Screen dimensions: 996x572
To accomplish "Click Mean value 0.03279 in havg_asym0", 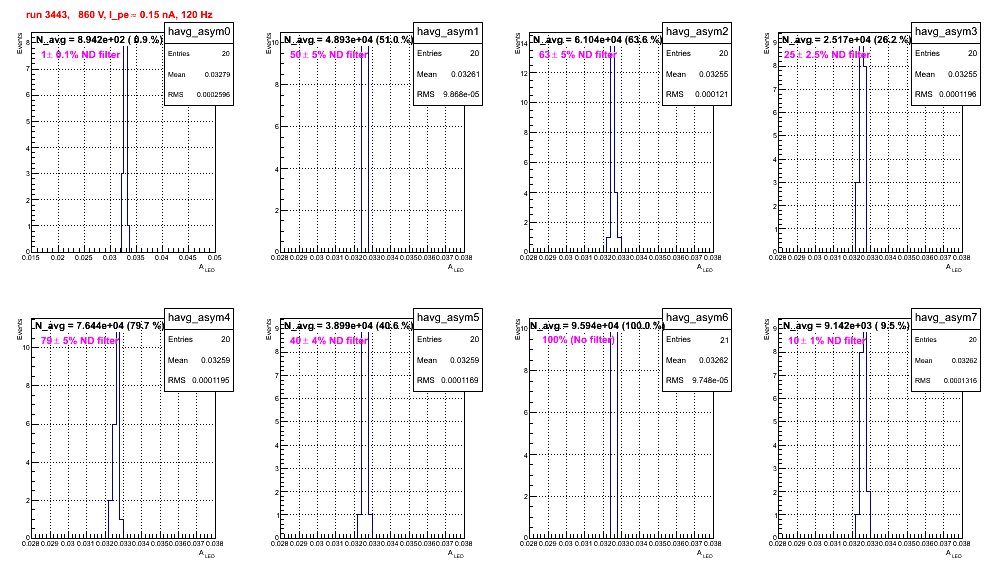I will click(217, 74).
